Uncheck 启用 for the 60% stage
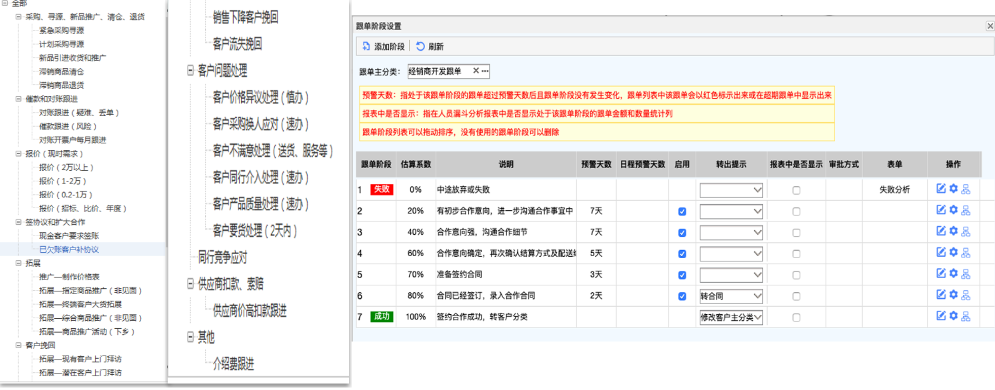This screenshot has width=995, height=390. pos(682,254)
